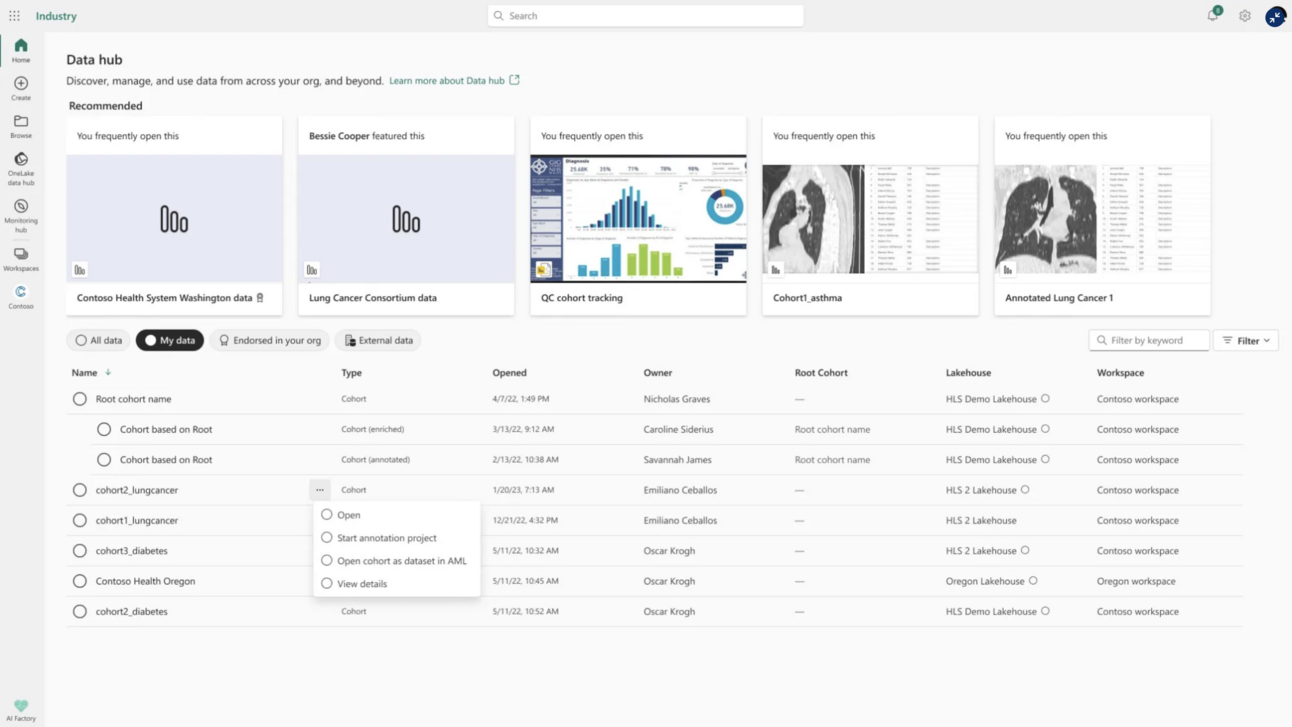The image size is (1292, 727).
Task: Click more options ellipsis on cohort2_lungcancer
Action: pos(320,490)
